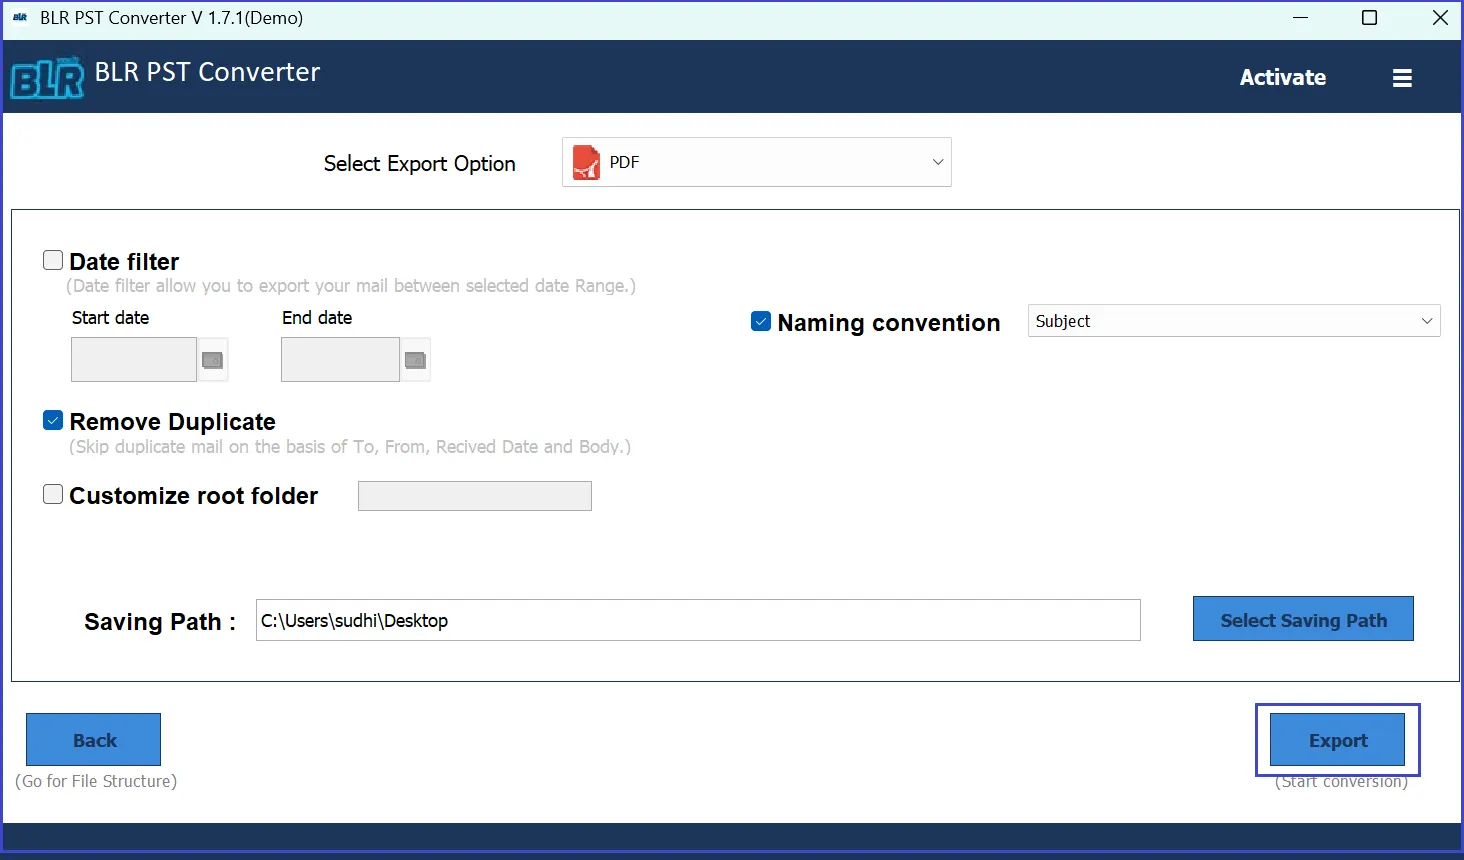Open the hamburger menu in top right
This screenshot has width=1464, height=860.
(1402, 77)
